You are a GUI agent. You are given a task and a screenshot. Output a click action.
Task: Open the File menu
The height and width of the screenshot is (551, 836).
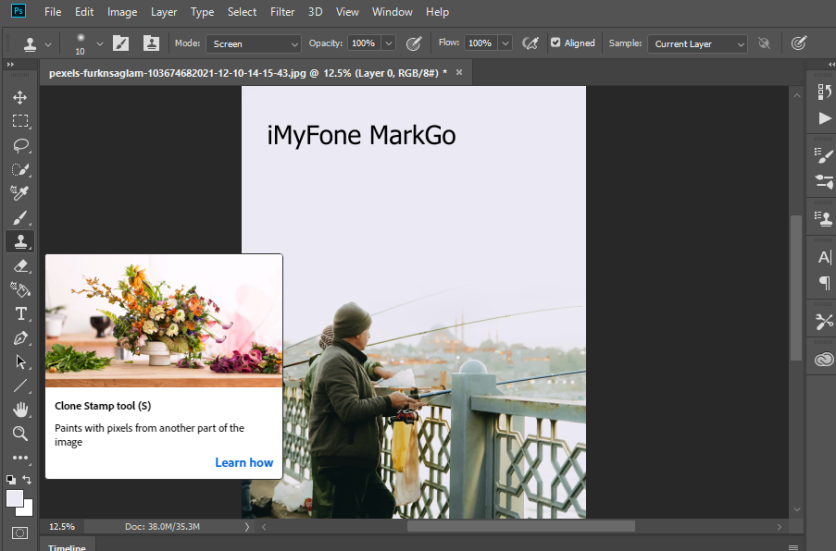53,12
